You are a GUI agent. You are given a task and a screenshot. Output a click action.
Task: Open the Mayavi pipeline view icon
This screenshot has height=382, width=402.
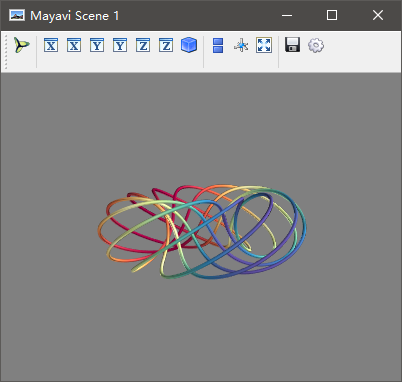tap(22, 45)
